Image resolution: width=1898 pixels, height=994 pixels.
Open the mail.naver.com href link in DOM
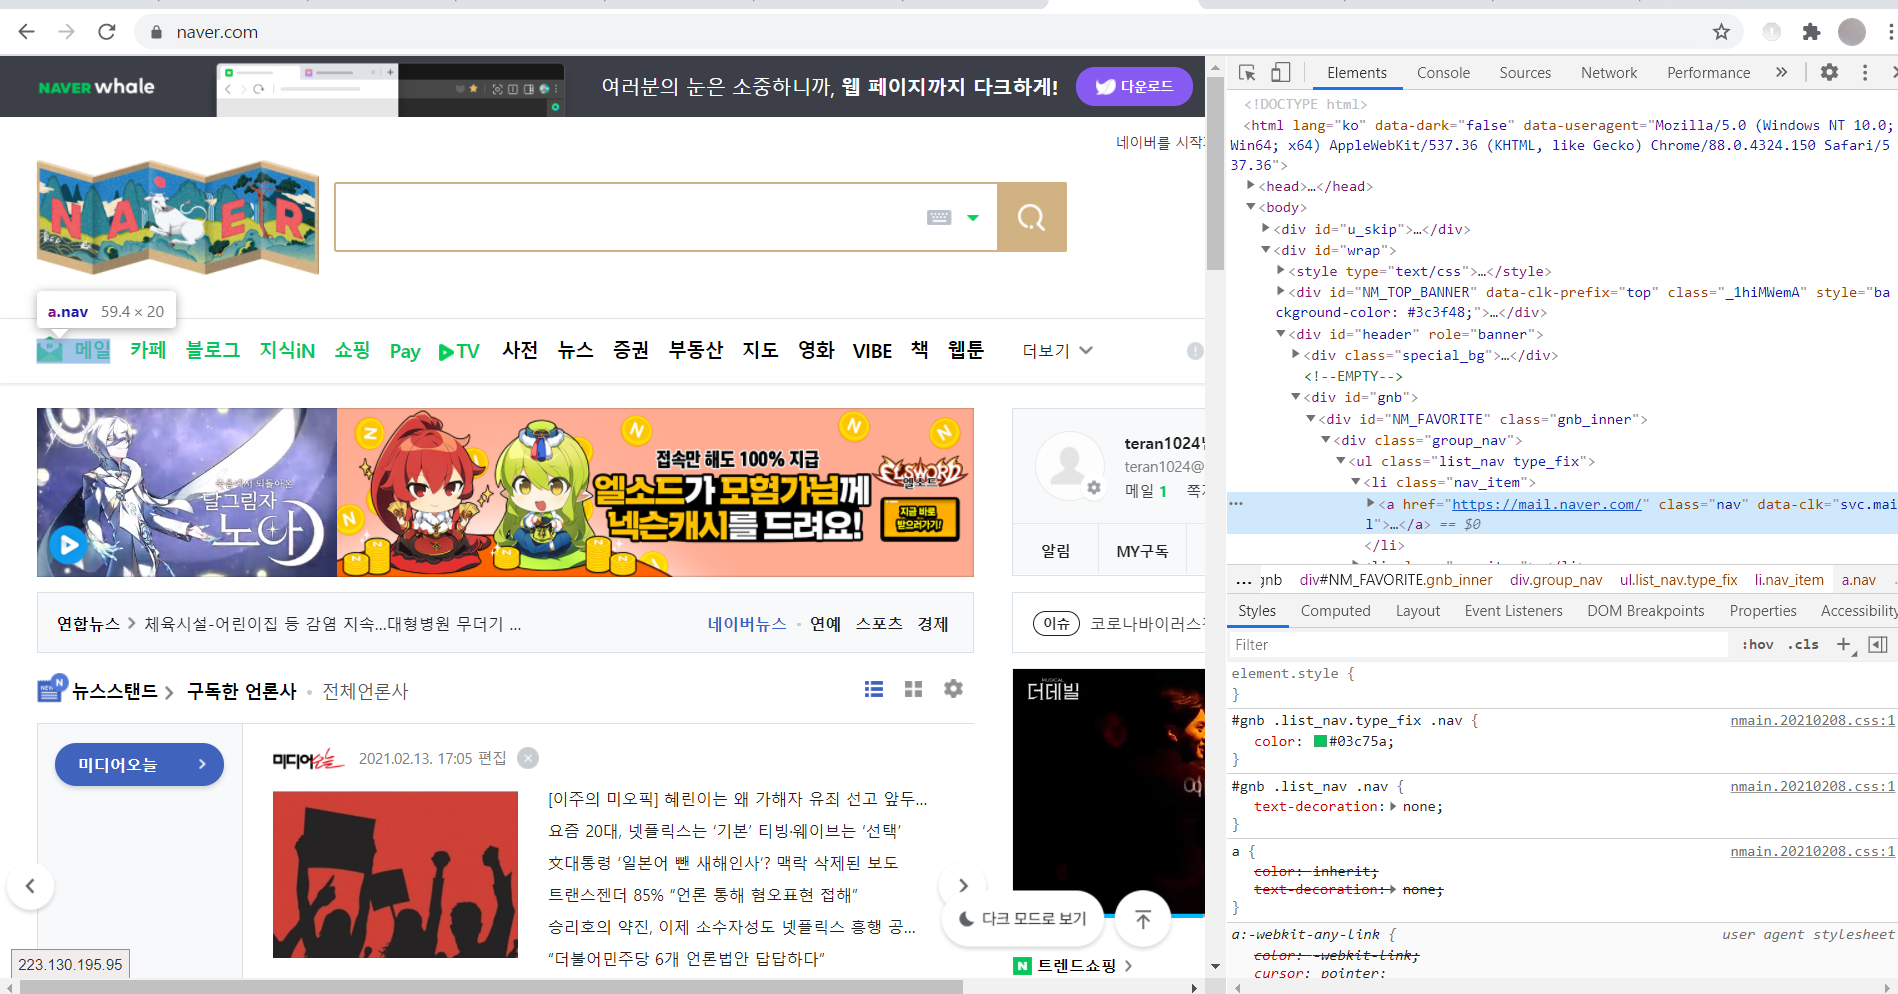click(x=1546, y=504)
